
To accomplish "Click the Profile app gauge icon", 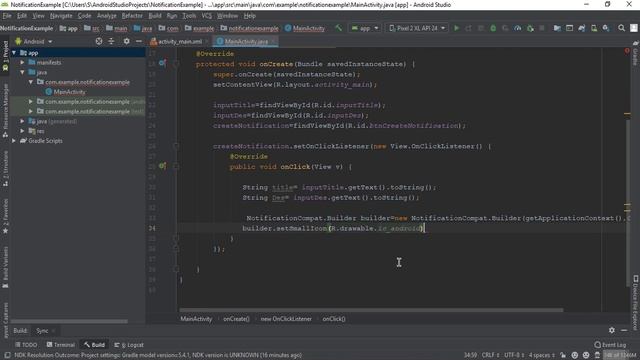I will pyautogui.click(x=518, y=28).
